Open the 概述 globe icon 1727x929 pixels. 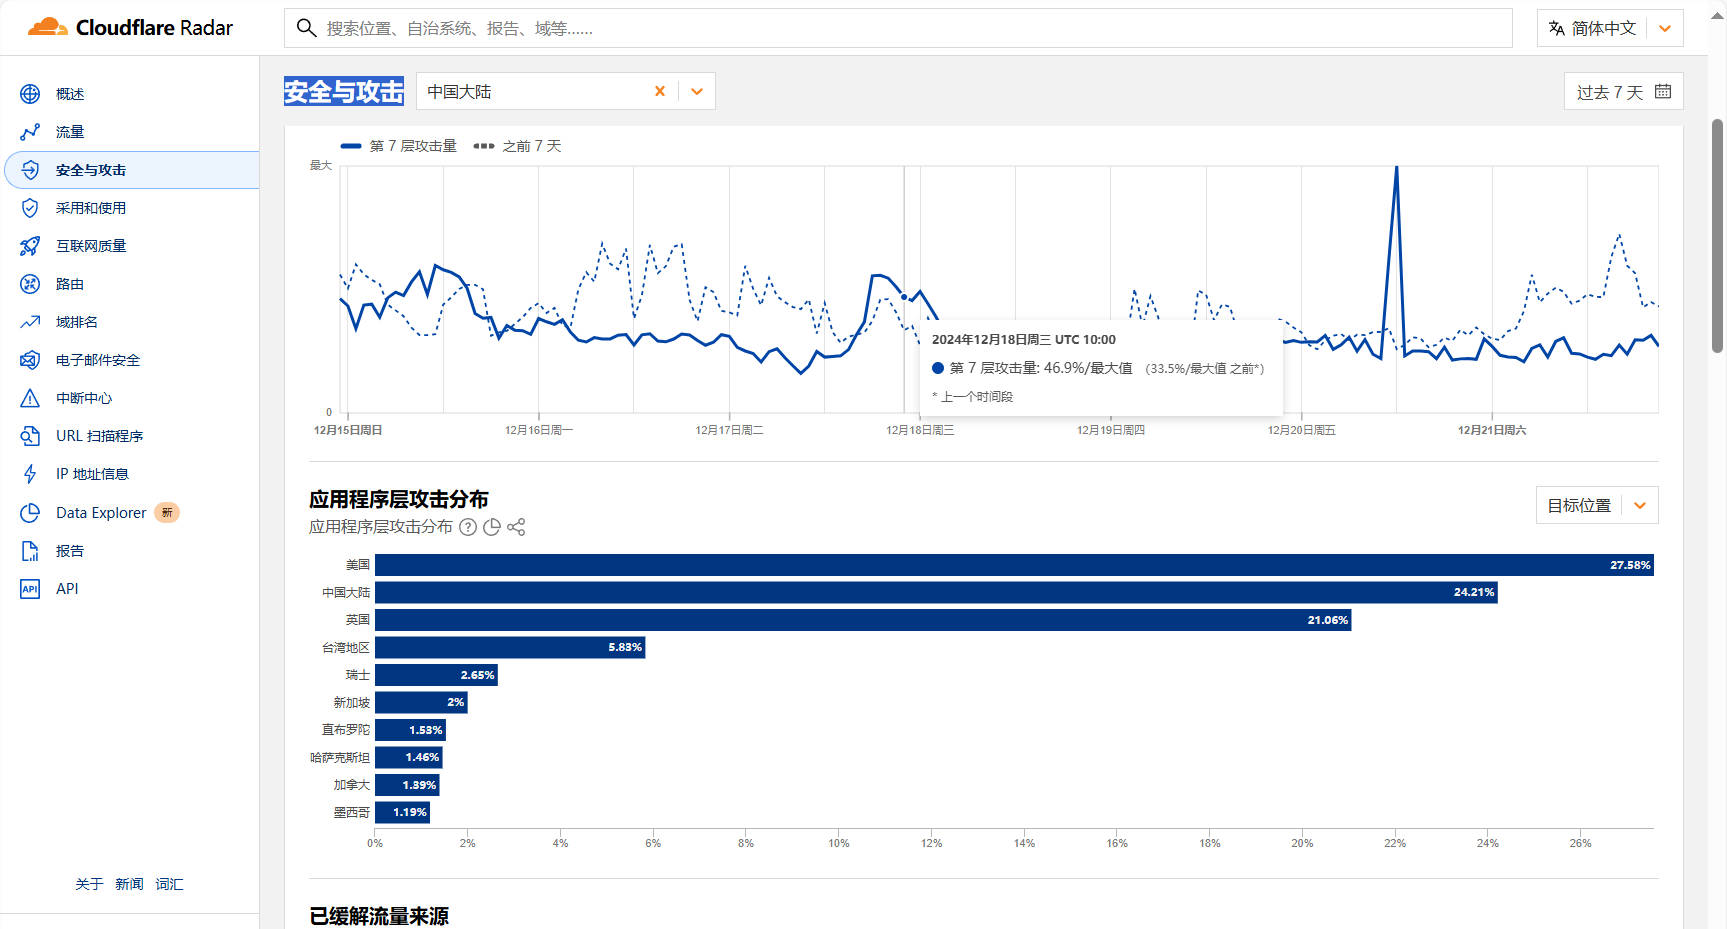coord(30,94)
